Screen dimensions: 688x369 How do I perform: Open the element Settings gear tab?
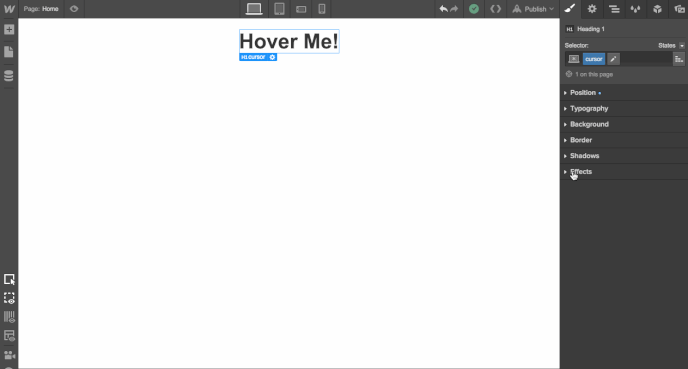pos(592,9)
